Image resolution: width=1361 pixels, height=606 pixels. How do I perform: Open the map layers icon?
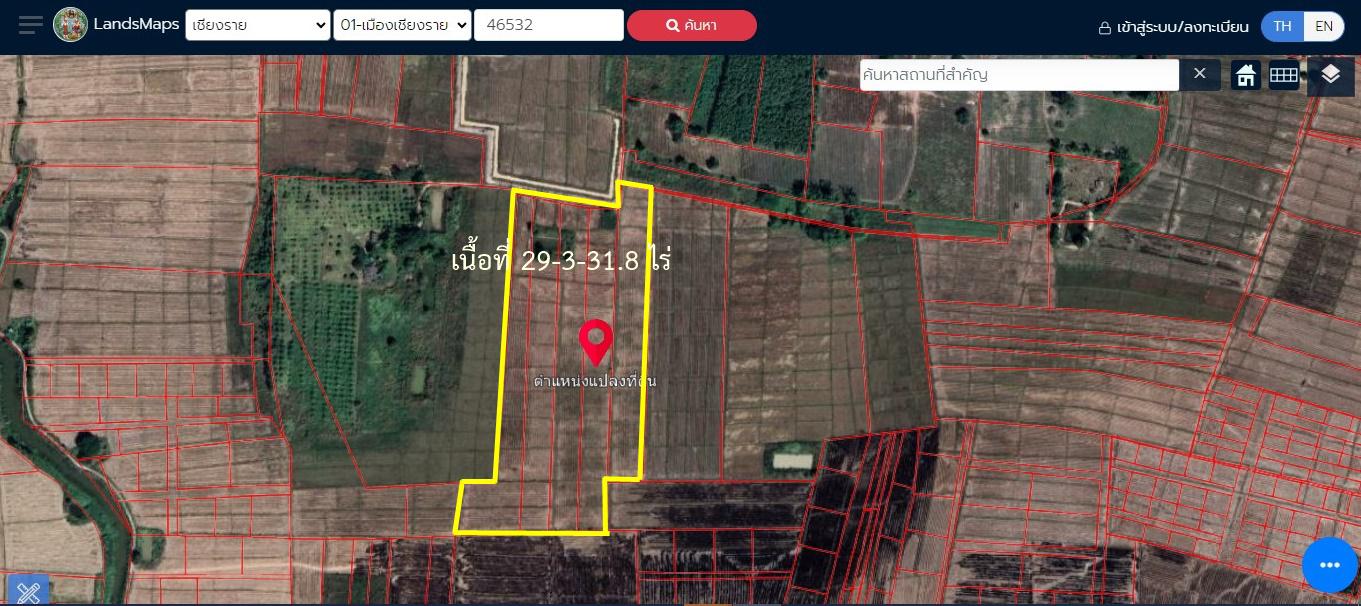click(x=1330, y=75)
